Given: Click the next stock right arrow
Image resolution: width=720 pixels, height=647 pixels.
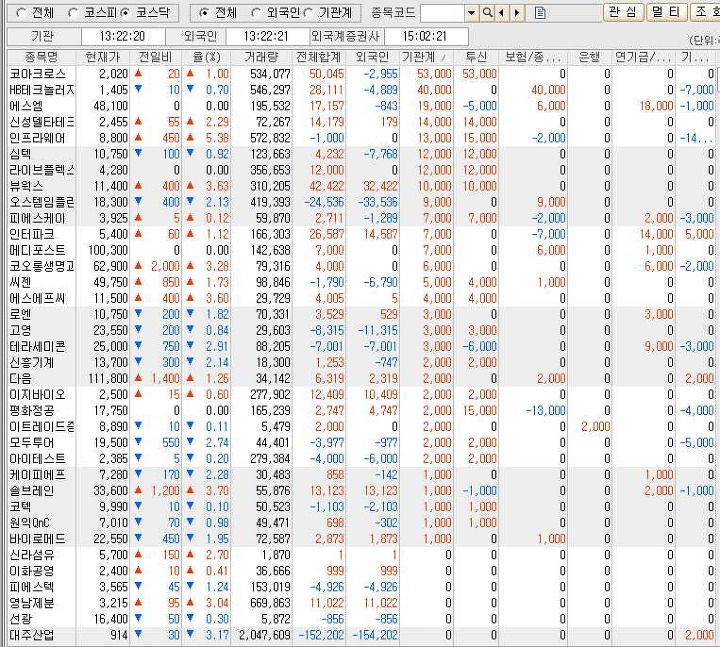Looking at the screenshot, I should click(517, 13).
